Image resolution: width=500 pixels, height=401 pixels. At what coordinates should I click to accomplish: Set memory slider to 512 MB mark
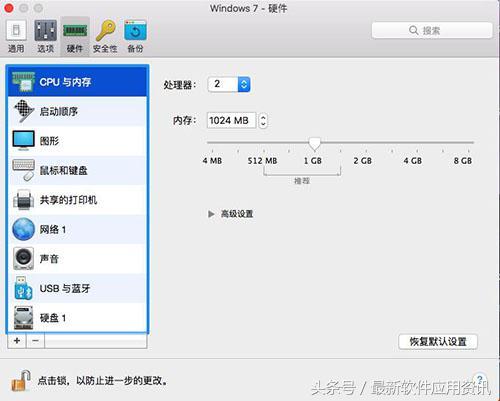pyautogui.click(x=264, y=142)
